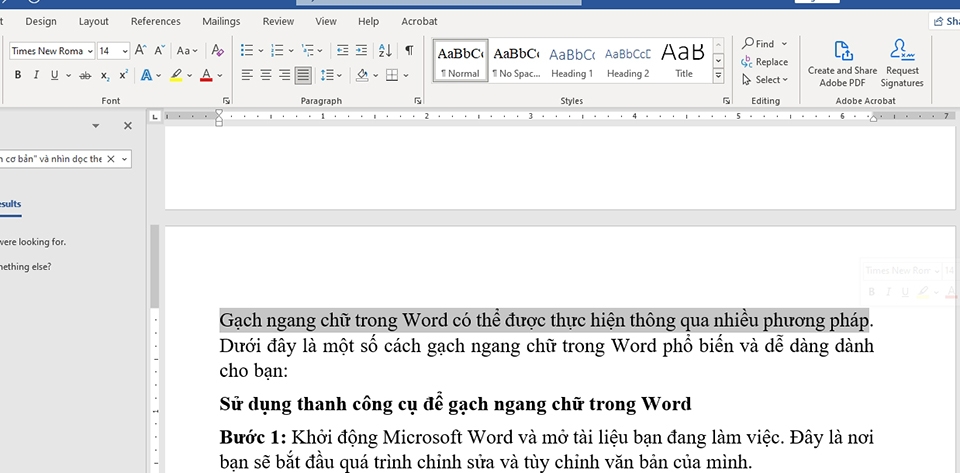
Task: Open the font name dropdown
Action: [90, 51]
